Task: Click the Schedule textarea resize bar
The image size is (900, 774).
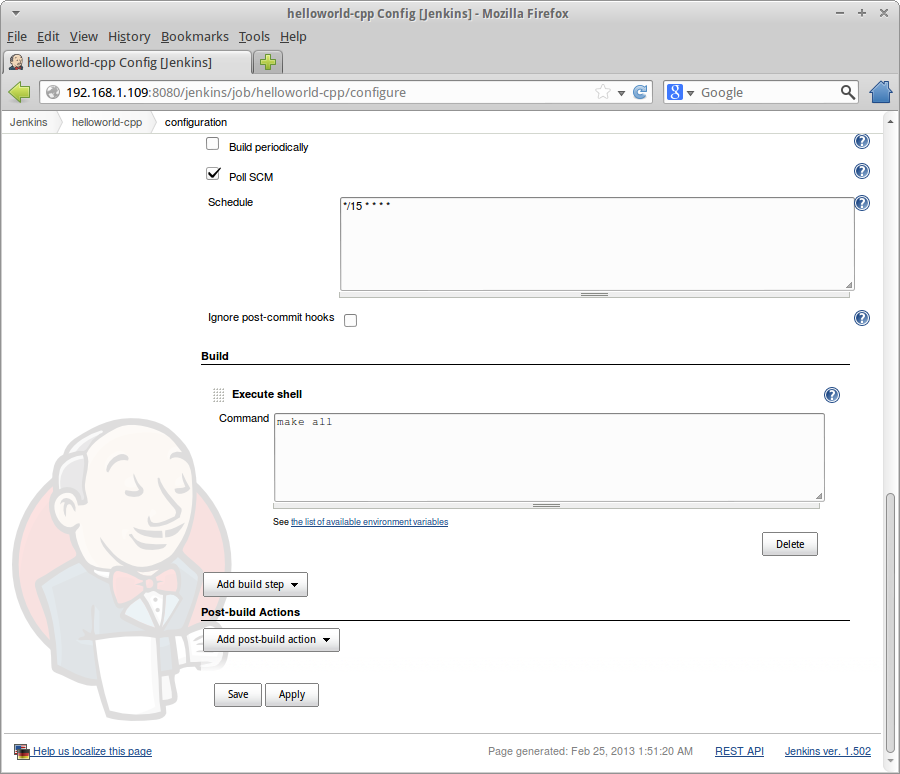Action: [x=594, y=295]
